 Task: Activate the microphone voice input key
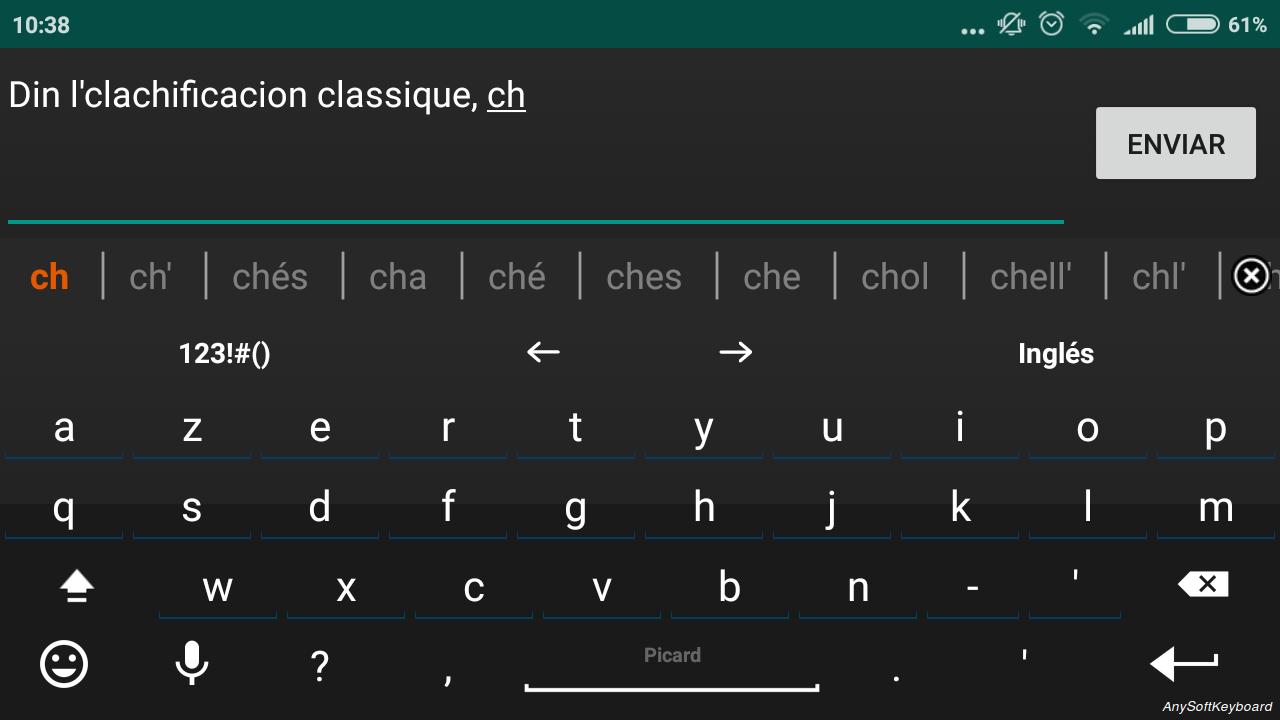[191, 664]
